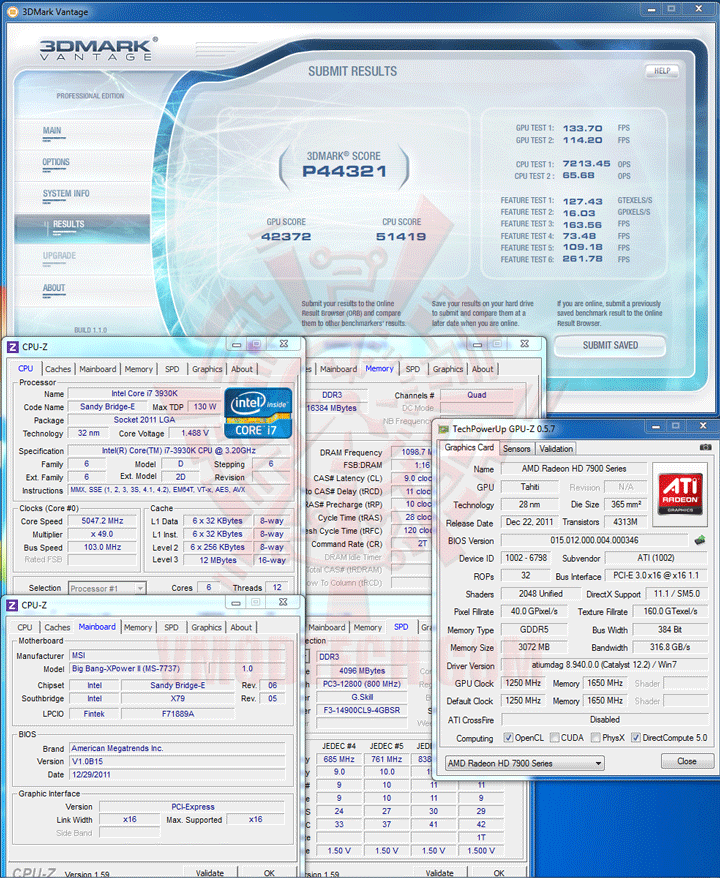Click the 16384 MBytes memory size field
The width and height of the screenshot is (720, 878).
click(x=335, y=408)
